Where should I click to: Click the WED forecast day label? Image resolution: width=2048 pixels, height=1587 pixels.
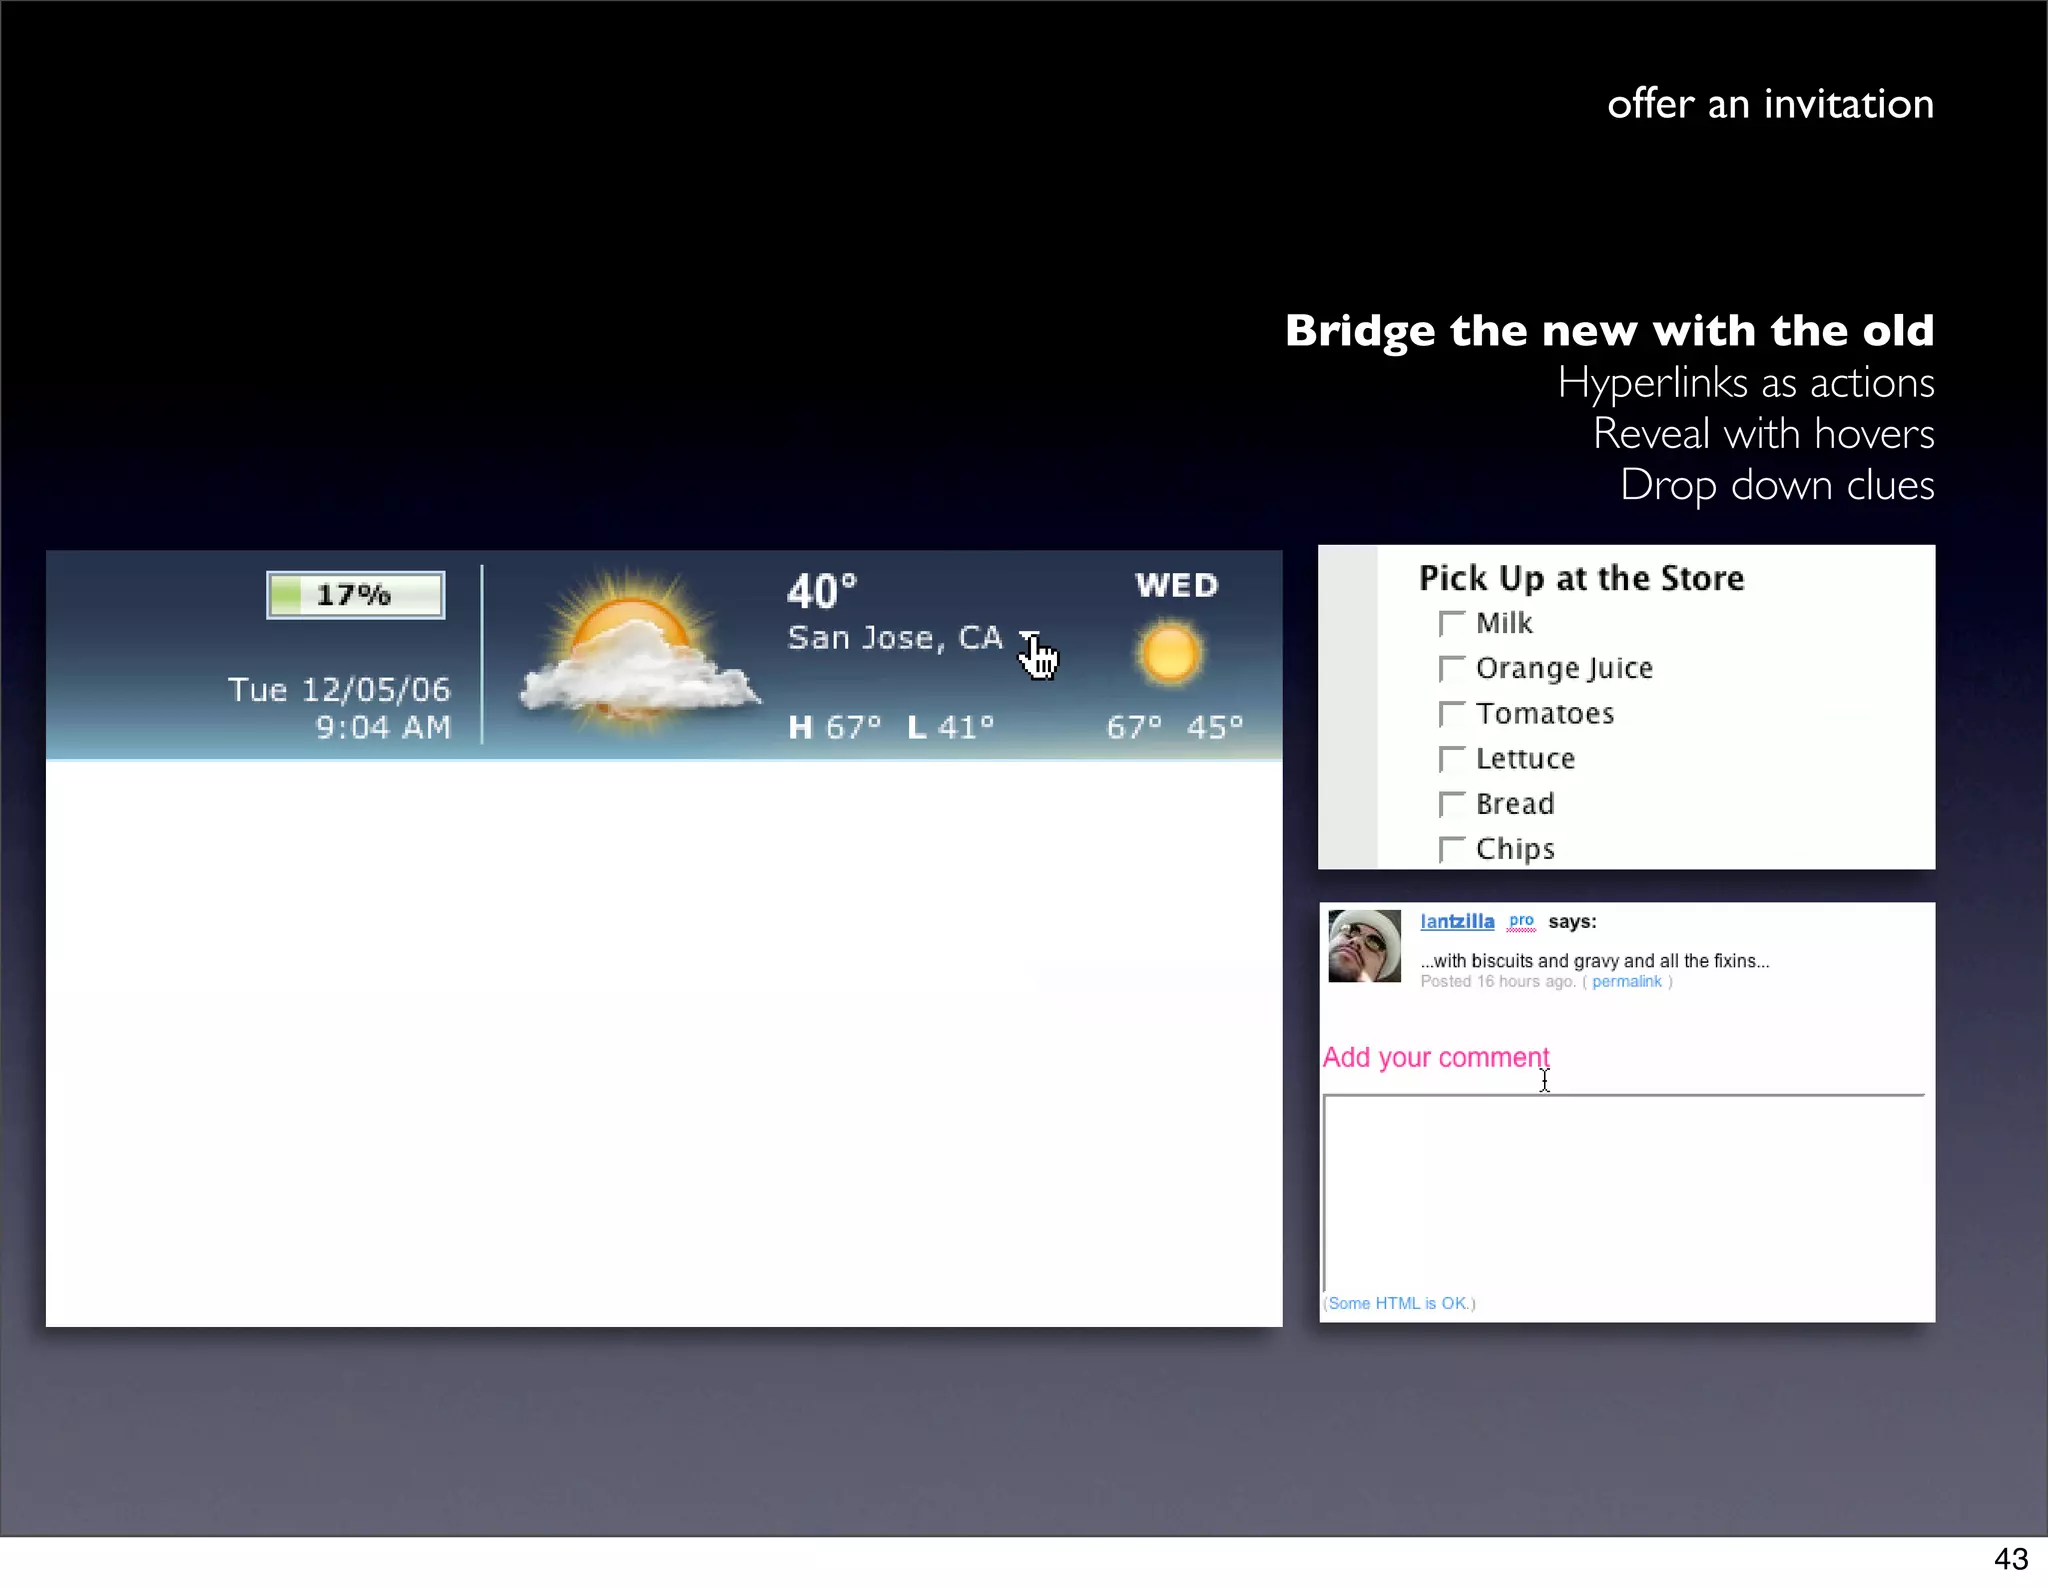[x=1176, y=585]
